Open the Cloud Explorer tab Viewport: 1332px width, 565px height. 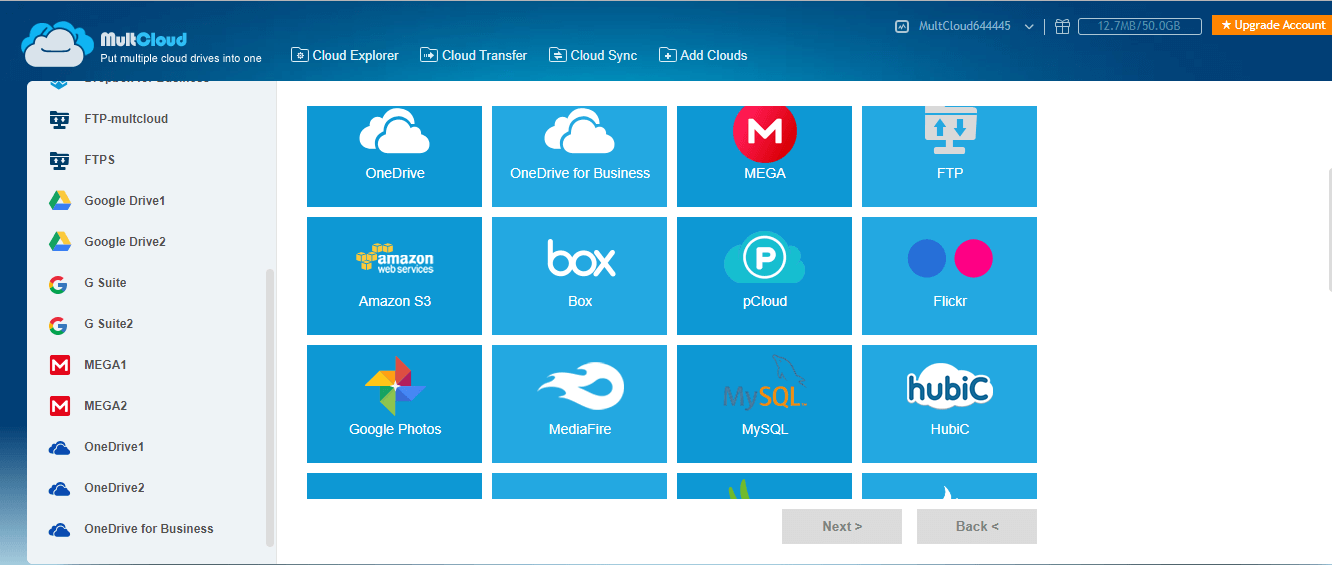pyautogui.click(x=345, y=56)
